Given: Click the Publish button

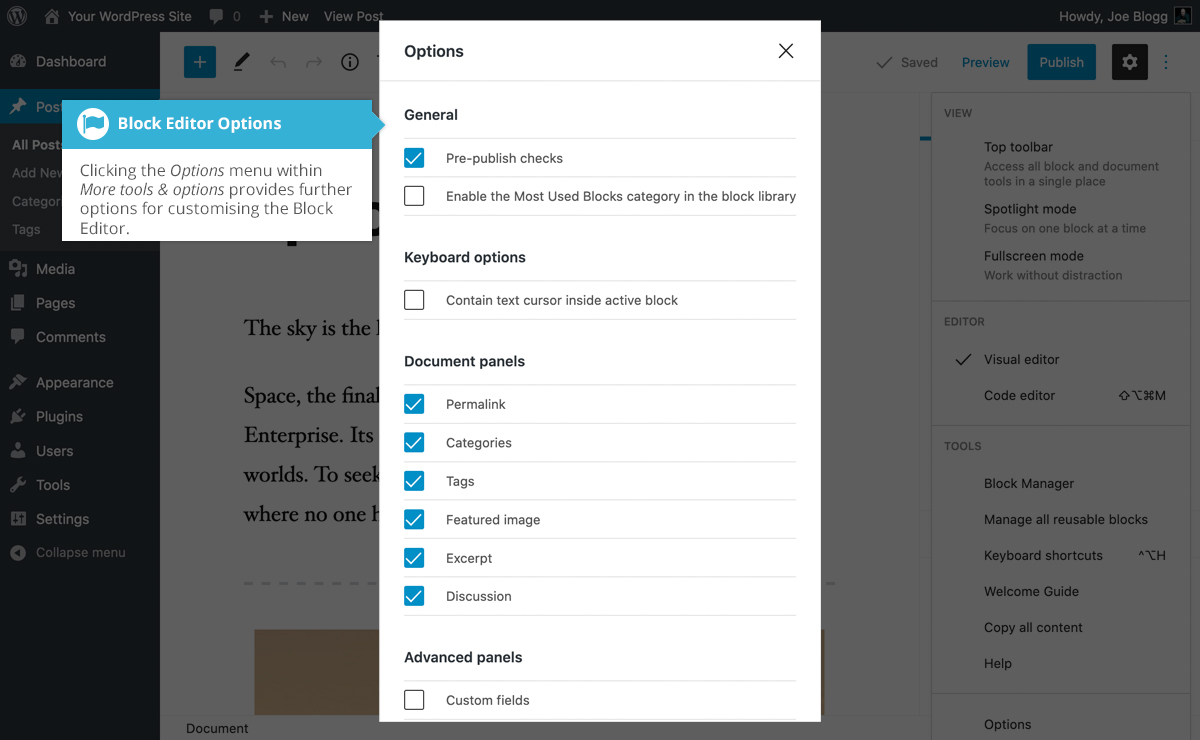Looking at the screenshot, I should click(x=1061, y=62).
